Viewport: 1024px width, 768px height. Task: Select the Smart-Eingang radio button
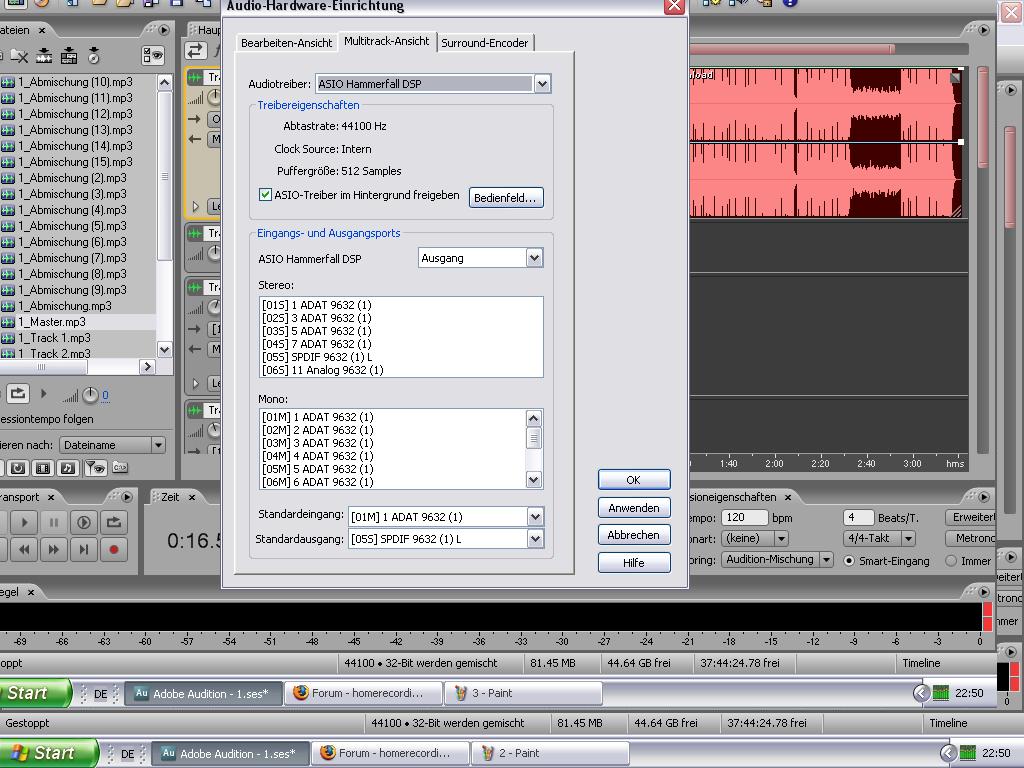pyautogui.click(x=849, y=560)
